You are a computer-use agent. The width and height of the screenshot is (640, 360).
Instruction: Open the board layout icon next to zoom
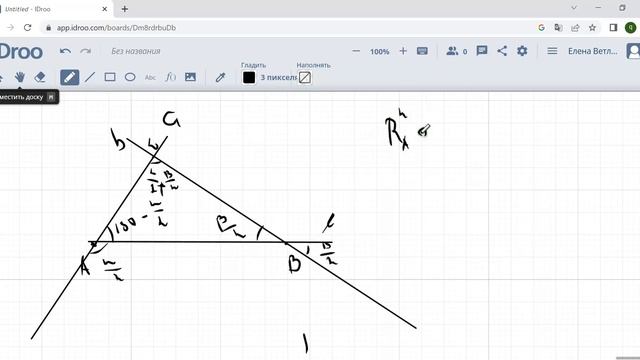pyautogui.click(x=422, y=51)
